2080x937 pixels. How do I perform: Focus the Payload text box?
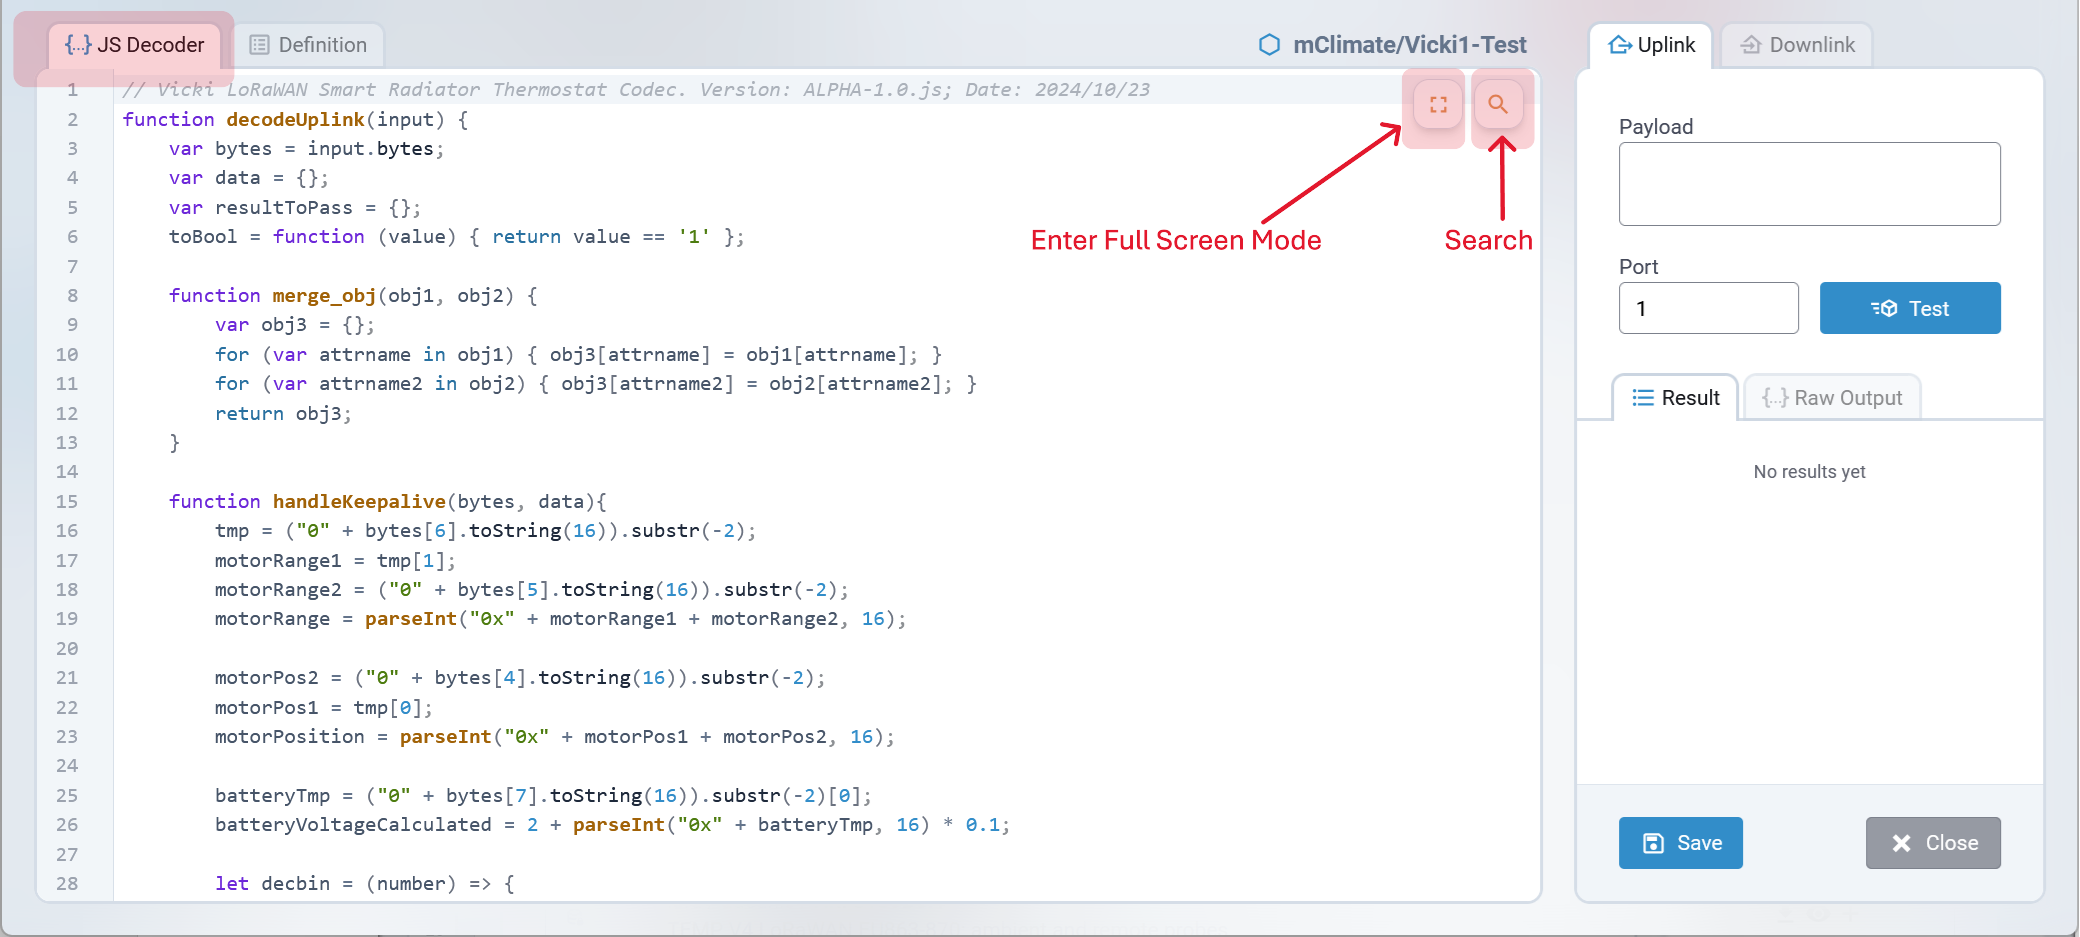(1808, 184)
